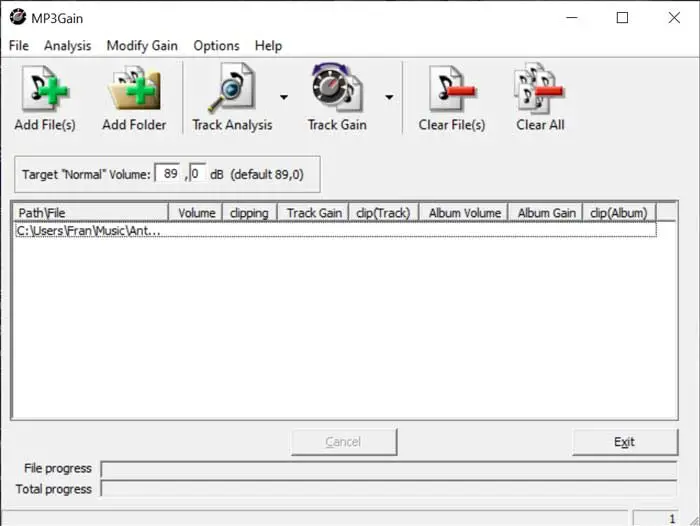Click the Total progress bar
Viewport: 700px width, 526px height.
click(389, 489)
